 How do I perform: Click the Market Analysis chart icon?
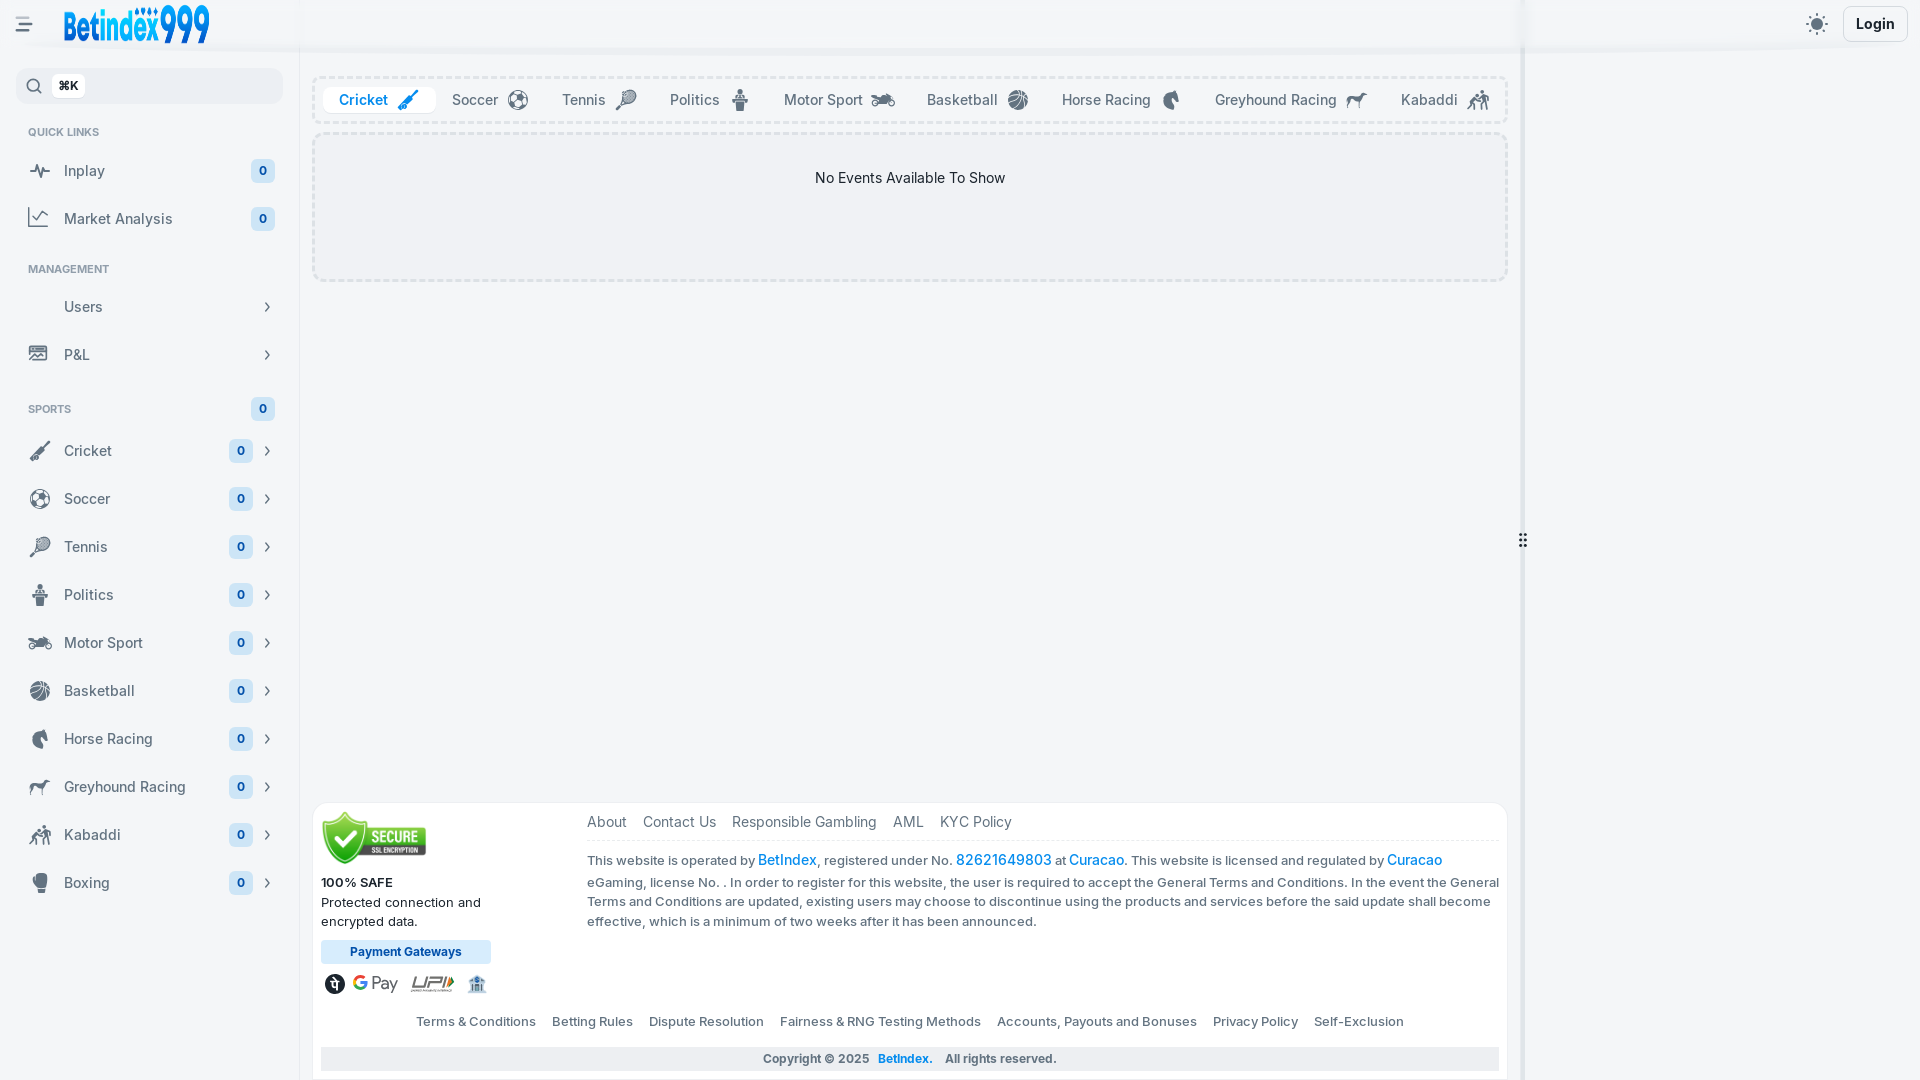pyautogui.click(x=39, y=218)
